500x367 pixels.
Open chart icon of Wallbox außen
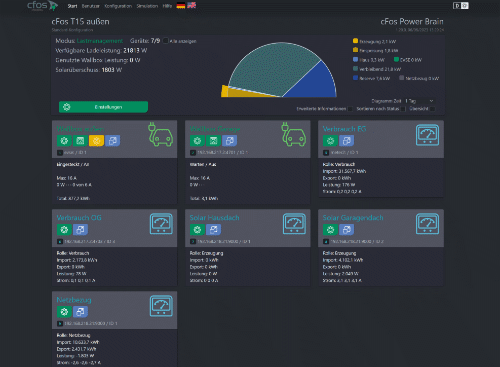tap(80, 141)
